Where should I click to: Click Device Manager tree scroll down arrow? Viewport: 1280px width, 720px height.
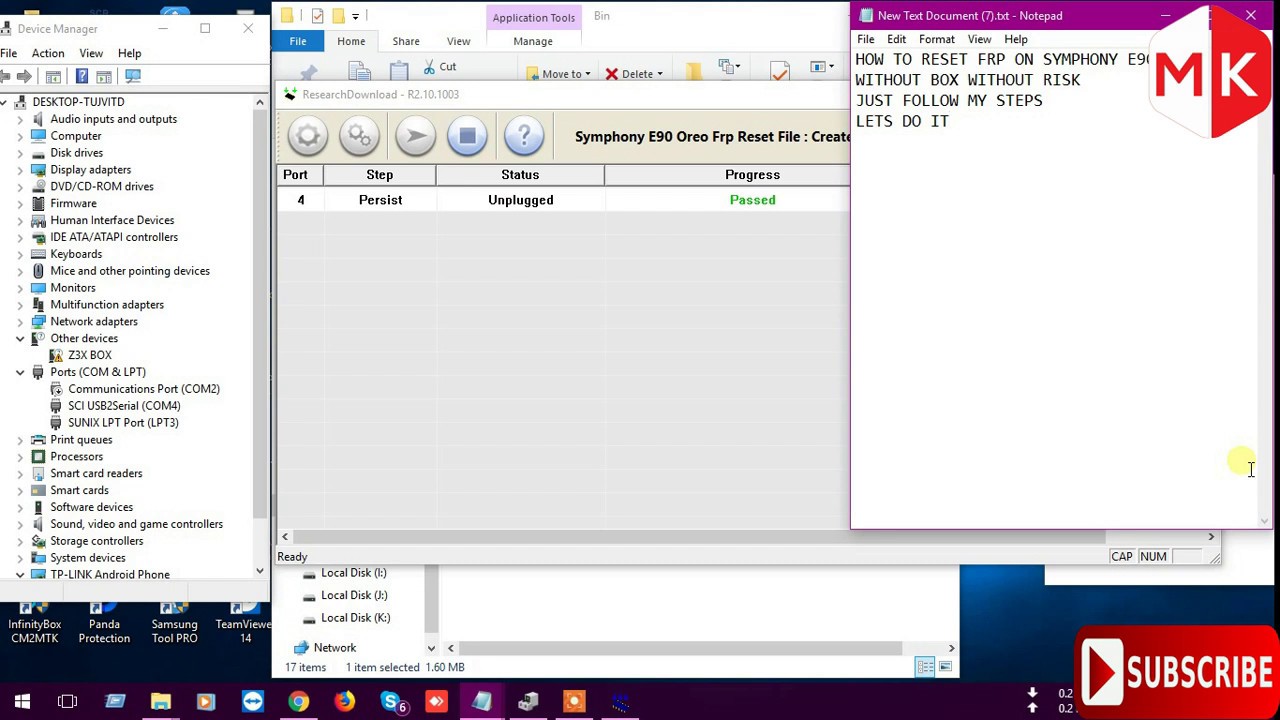pyautogui.click(x=260, y=571)
